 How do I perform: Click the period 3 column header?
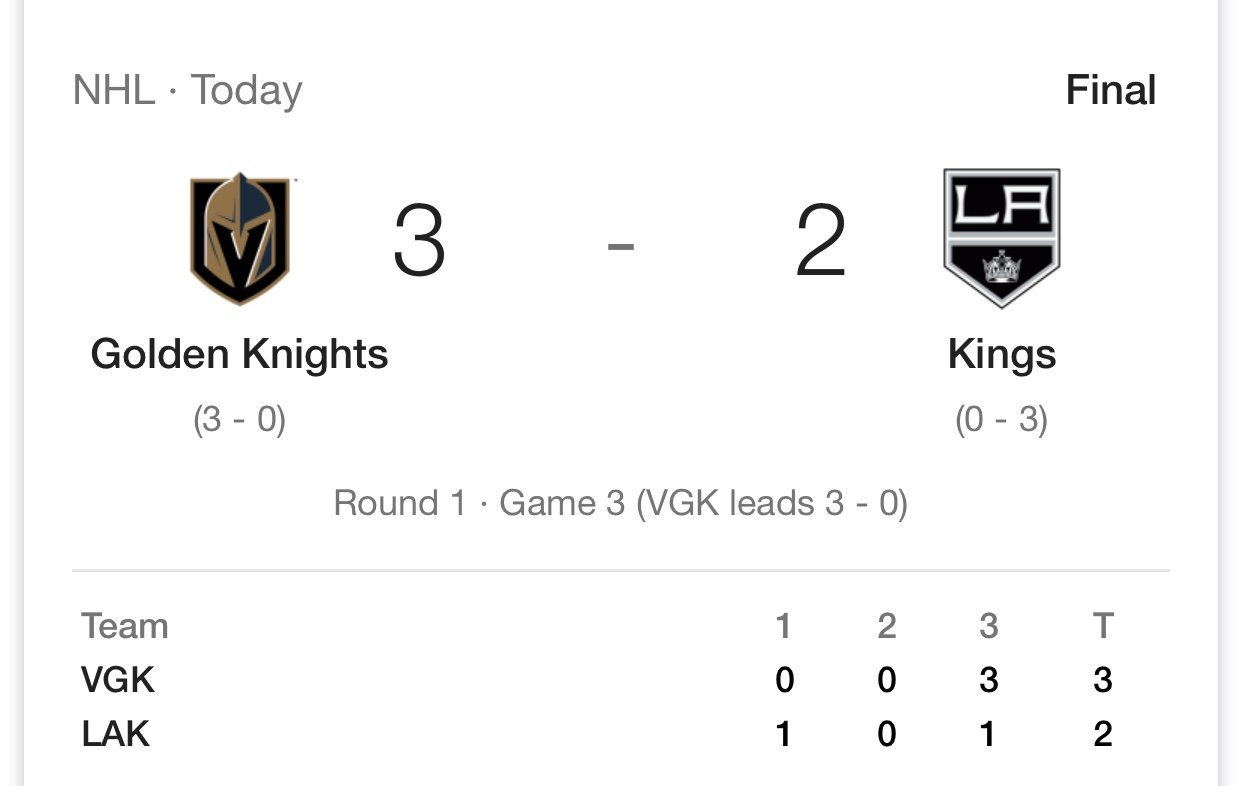[x=988, y=626]
